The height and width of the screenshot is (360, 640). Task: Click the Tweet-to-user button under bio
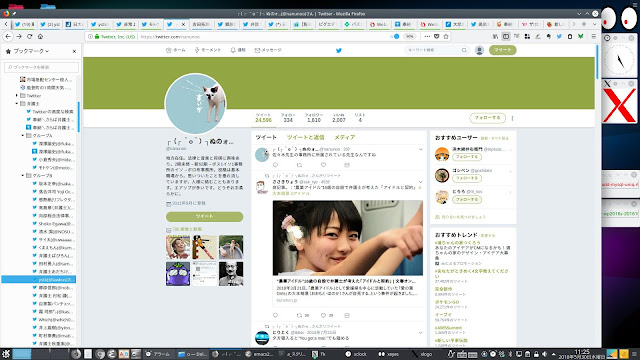pyautogui.click(x=204, y=216)
